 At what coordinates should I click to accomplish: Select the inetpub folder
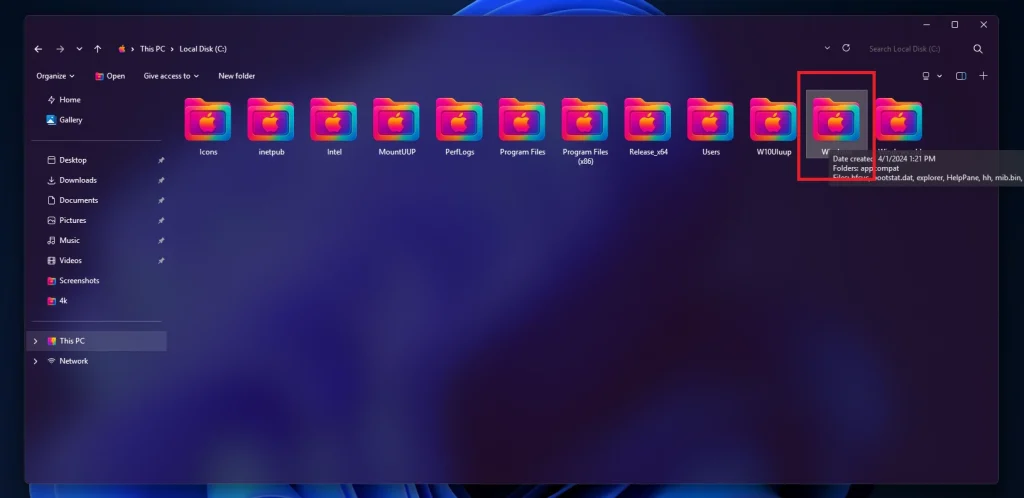point(271,127)
